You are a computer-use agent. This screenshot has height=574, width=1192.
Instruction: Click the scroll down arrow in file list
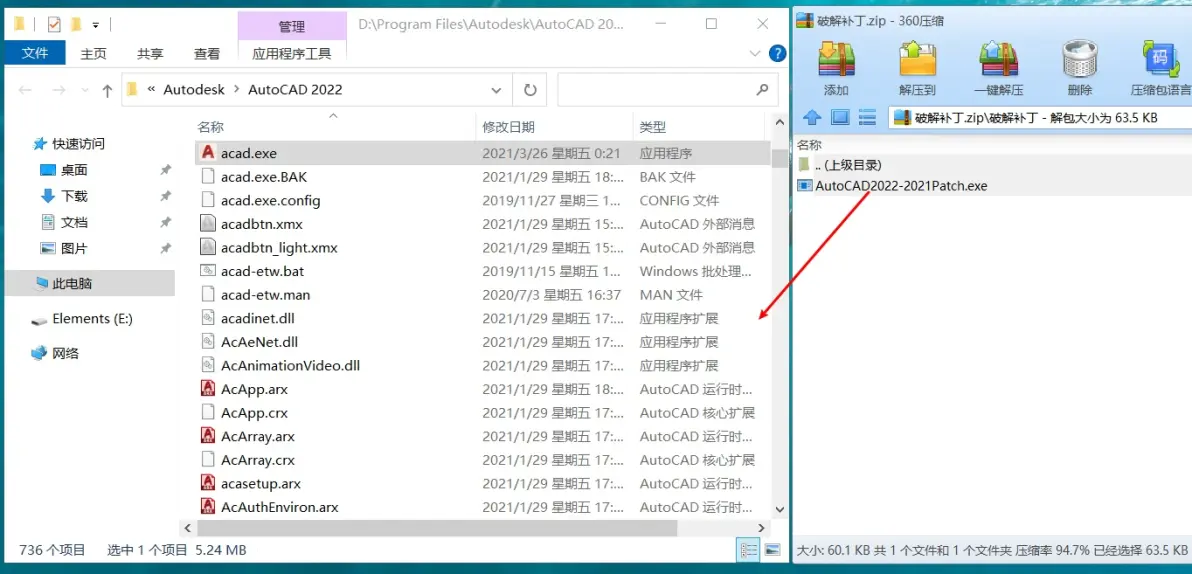click(x=779, y=509)
